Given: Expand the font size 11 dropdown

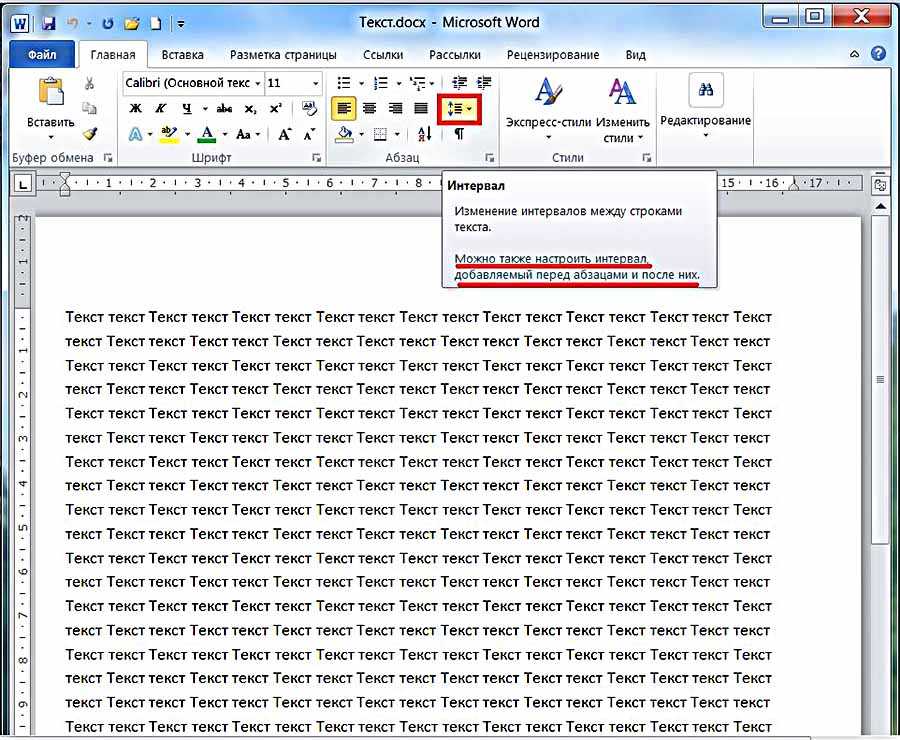Looking at the screenshot, I should coord(316,83).
